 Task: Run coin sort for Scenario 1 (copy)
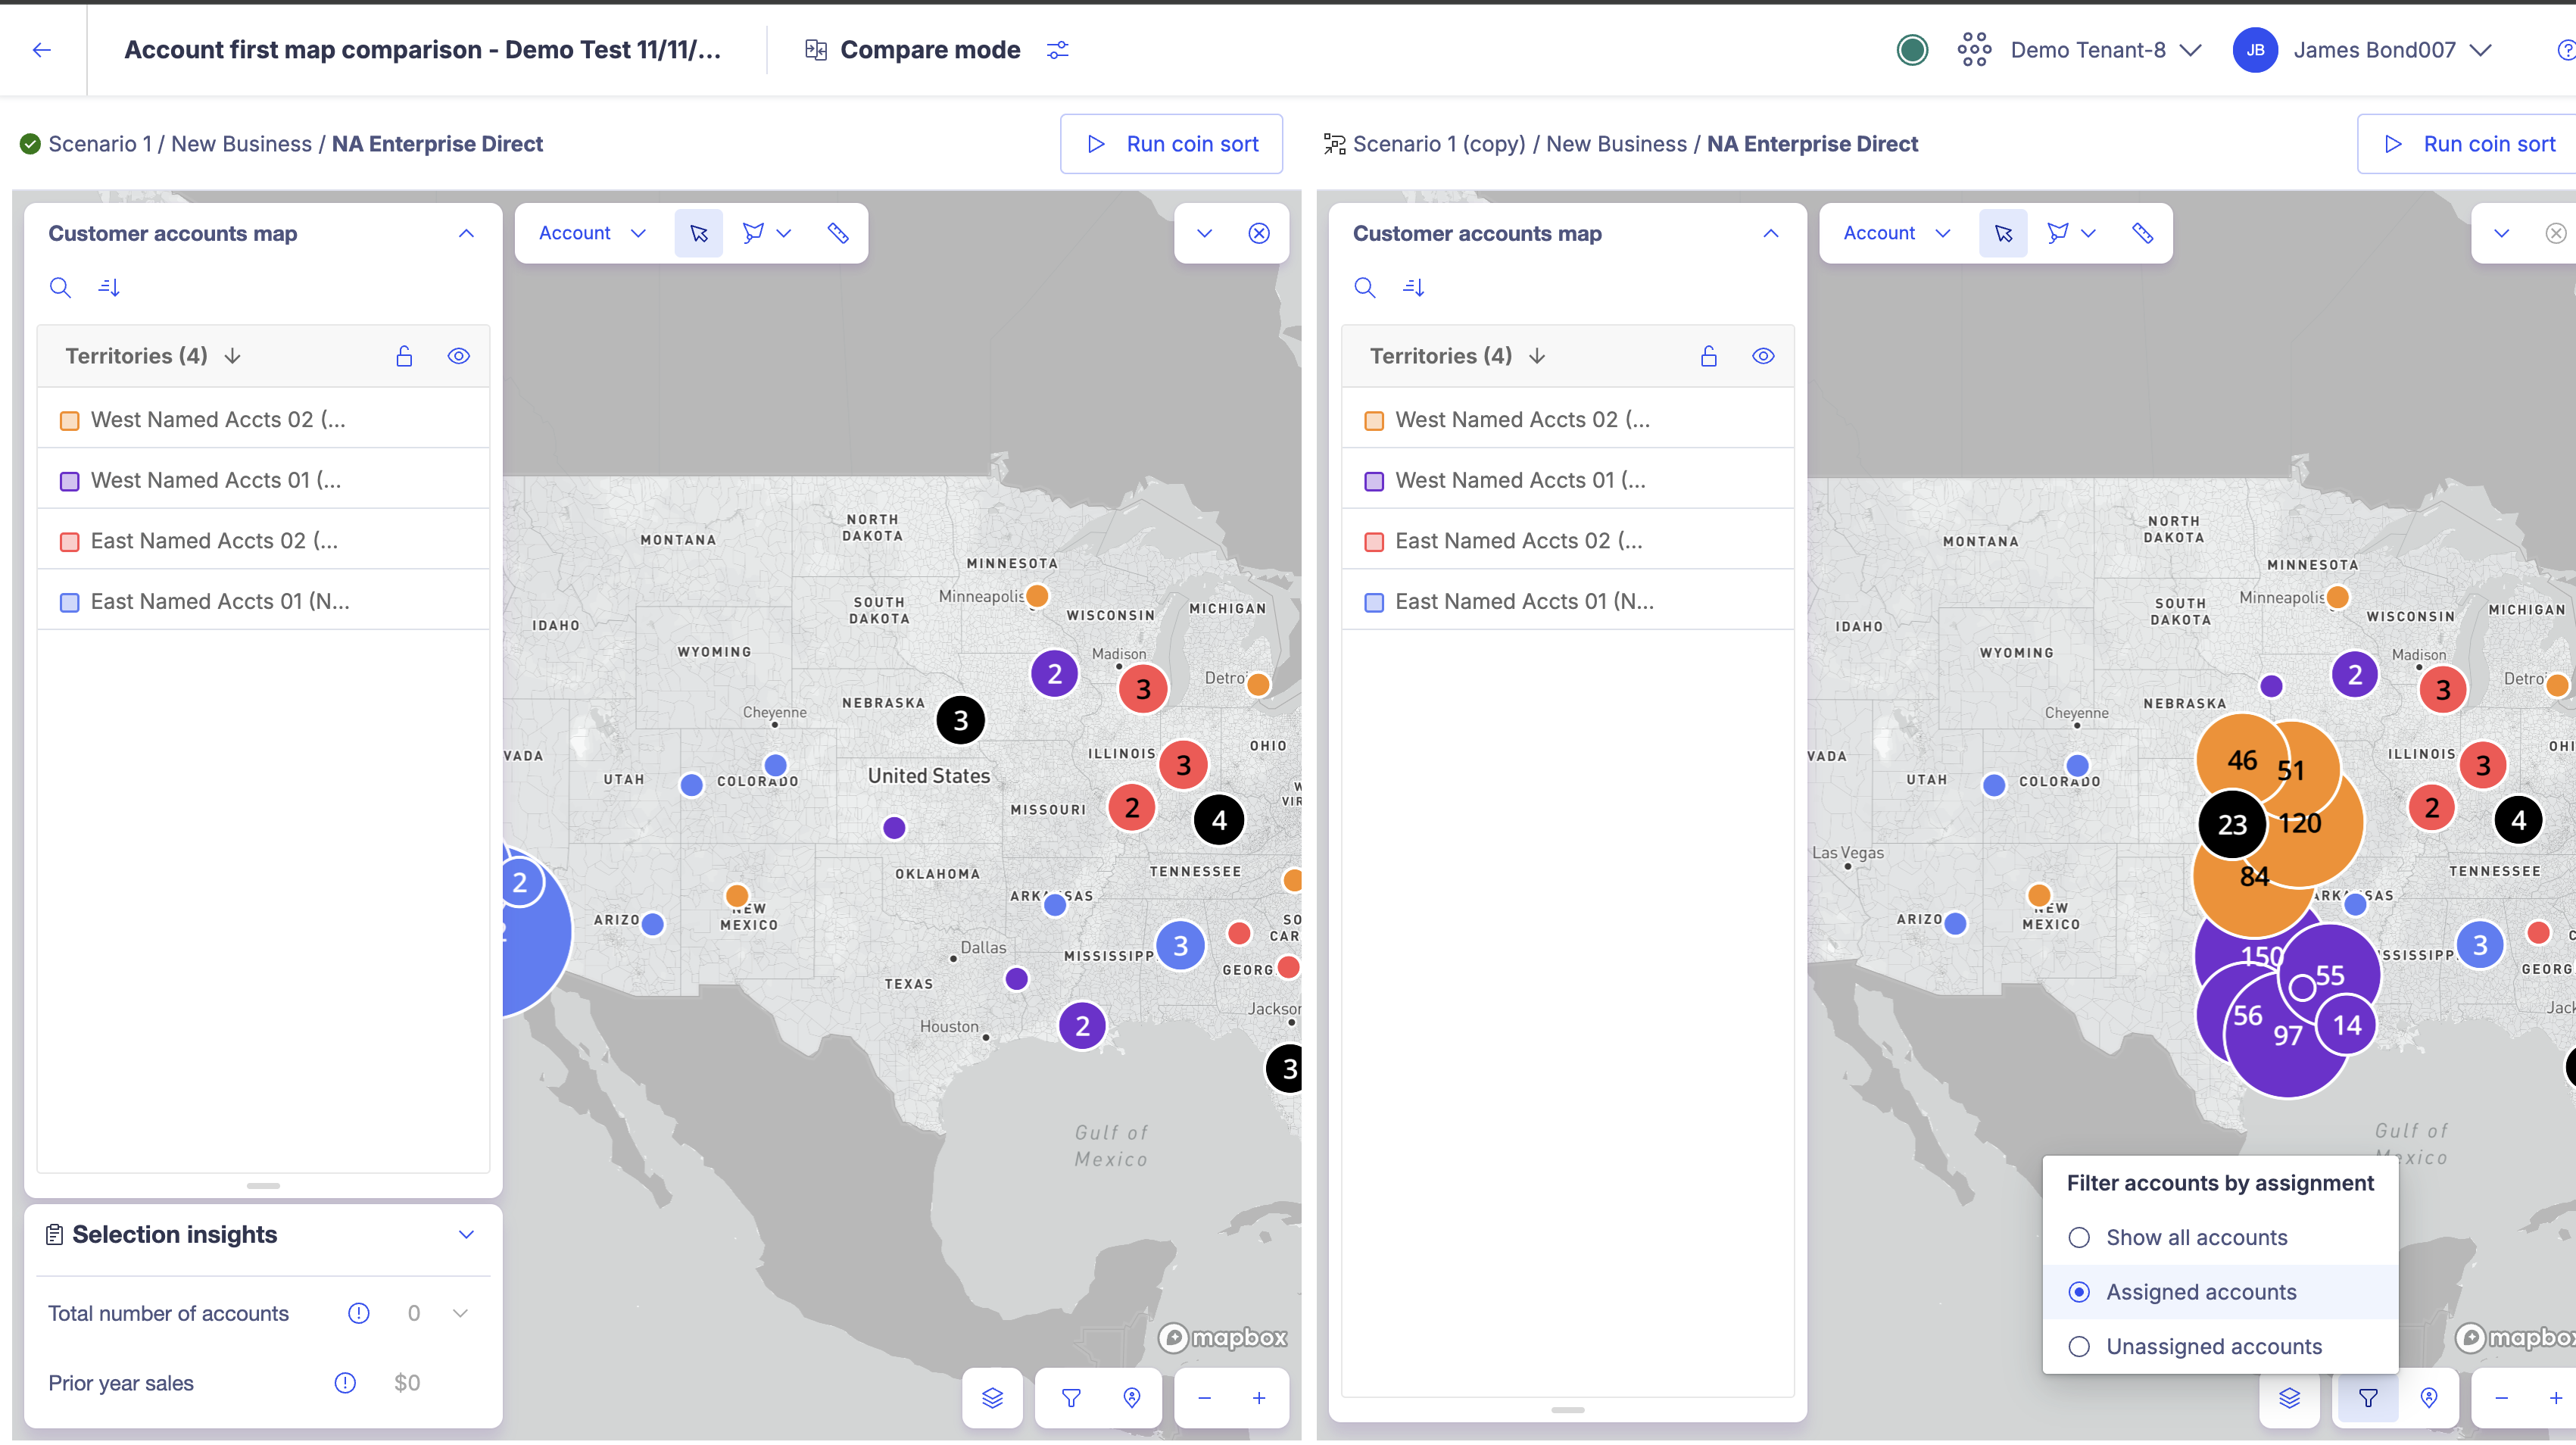[x=2468, y=144]
